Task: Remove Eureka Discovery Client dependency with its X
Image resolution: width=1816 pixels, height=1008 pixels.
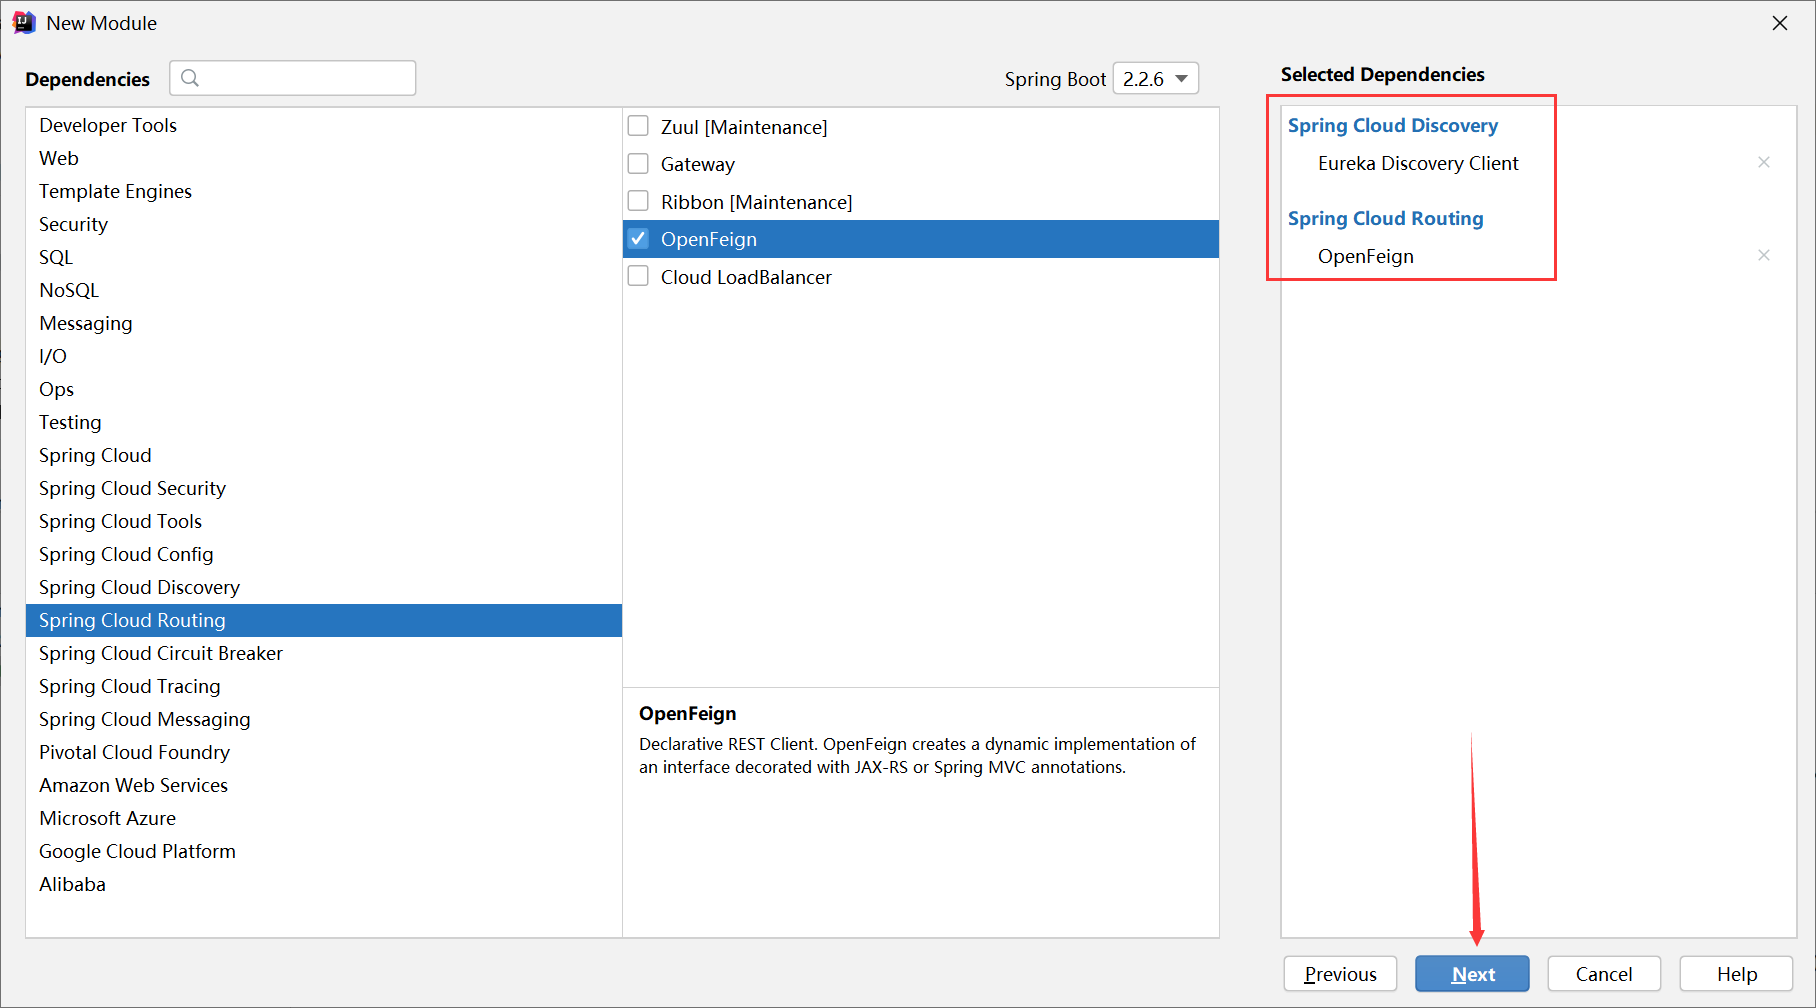Action: (1764, 162)
